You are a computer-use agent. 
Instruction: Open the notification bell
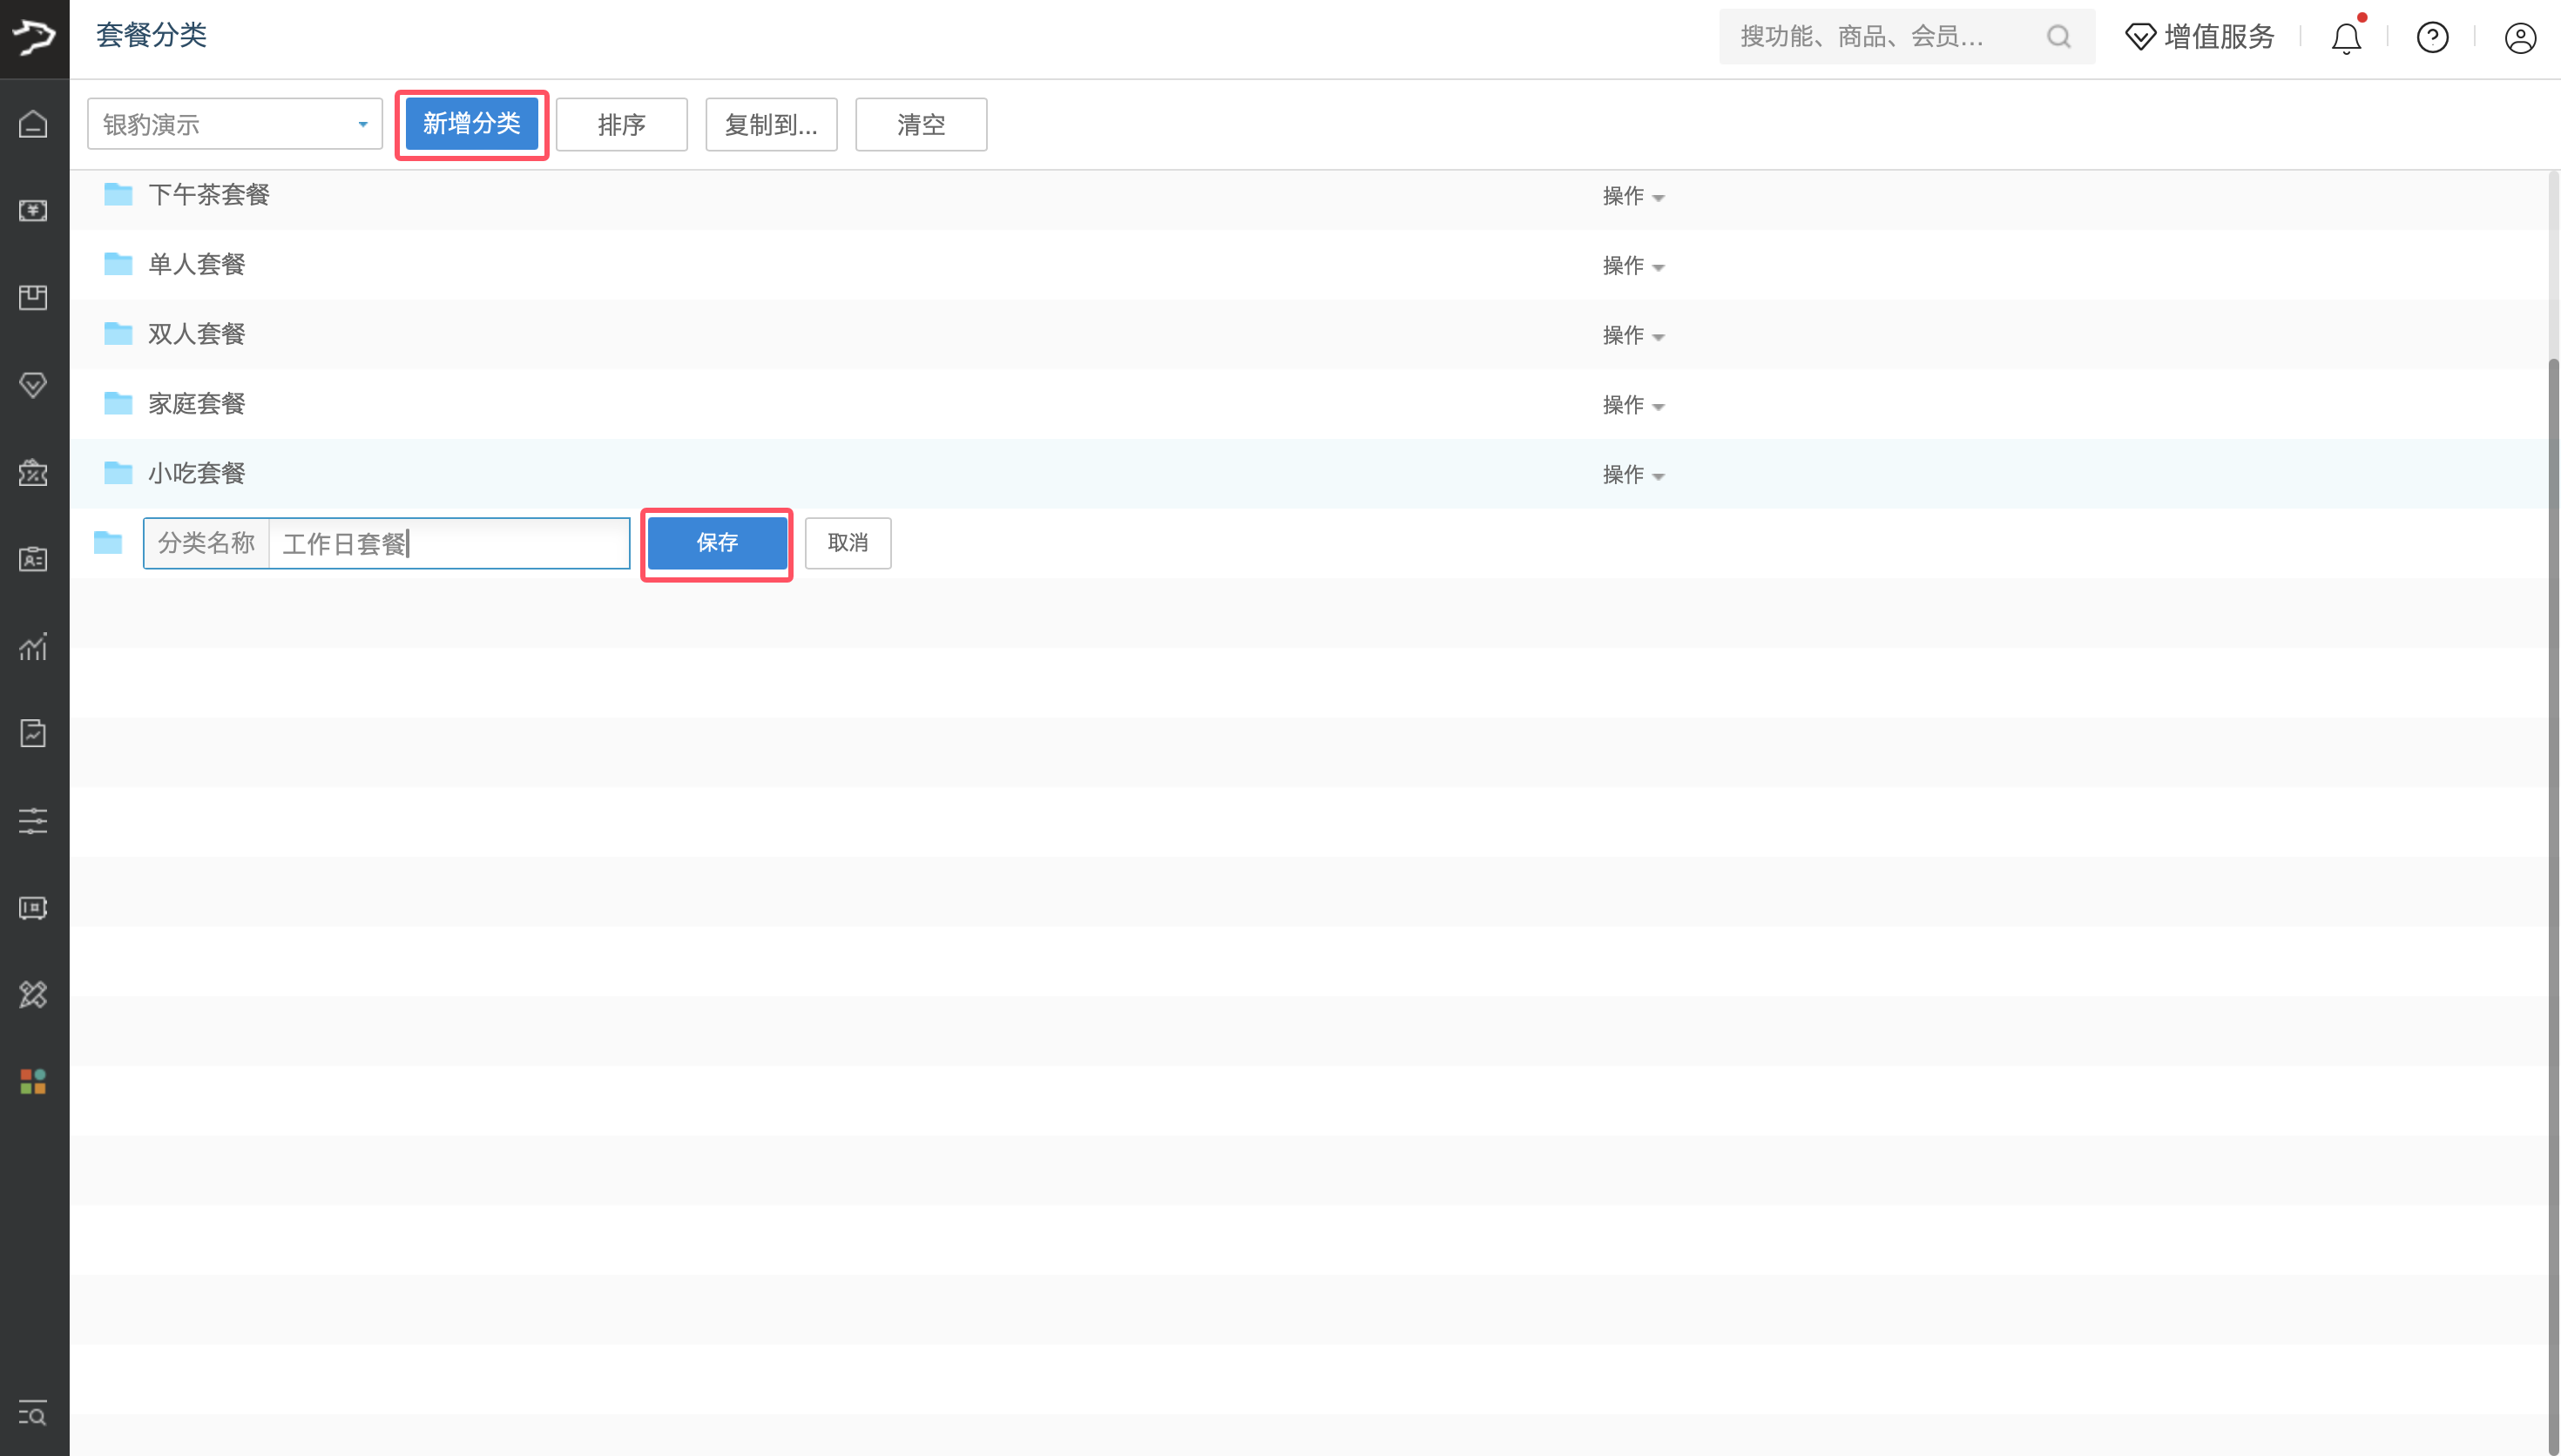2345,38
